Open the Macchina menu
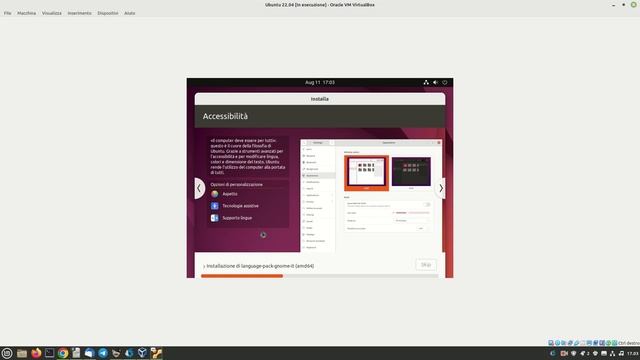The height and width of the screenshot is (360, 640). [x=27, y=13]
